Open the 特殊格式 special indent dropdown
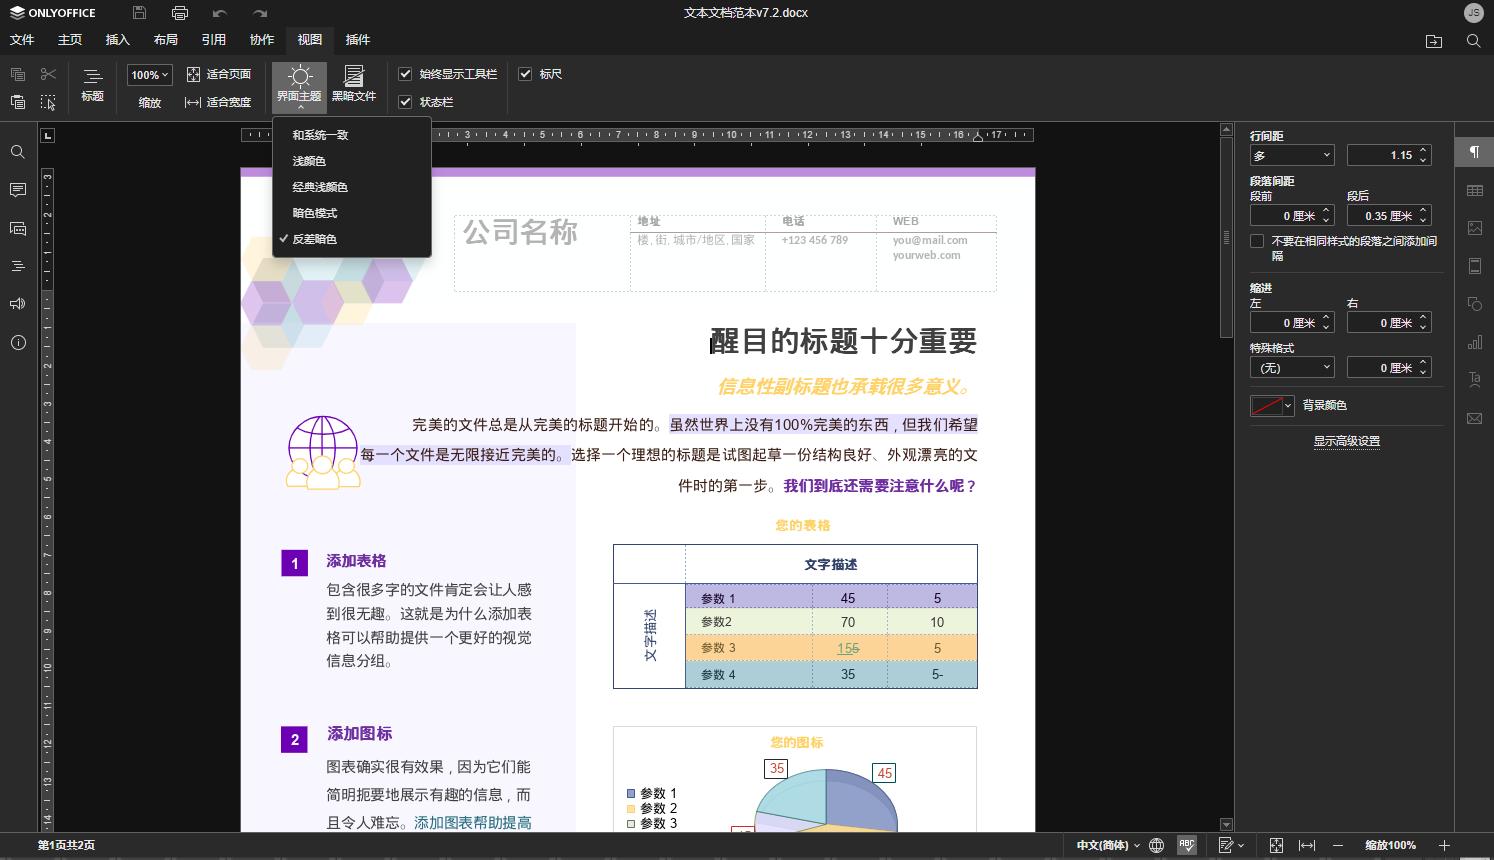 coord(1291,366)
